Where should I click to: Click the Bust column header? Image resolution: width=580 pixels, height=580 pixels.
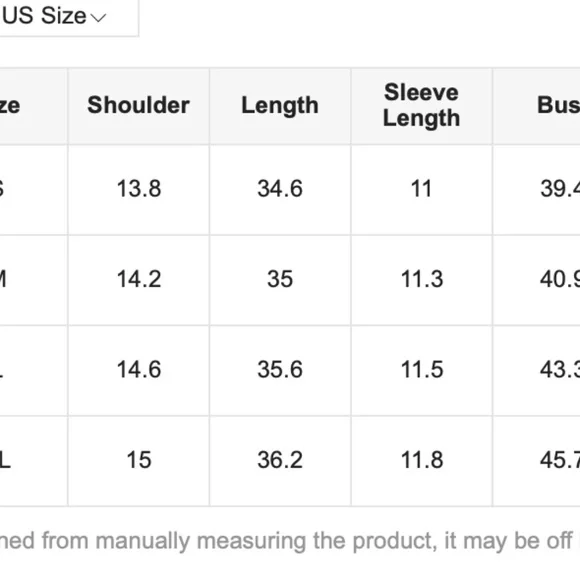559,105
